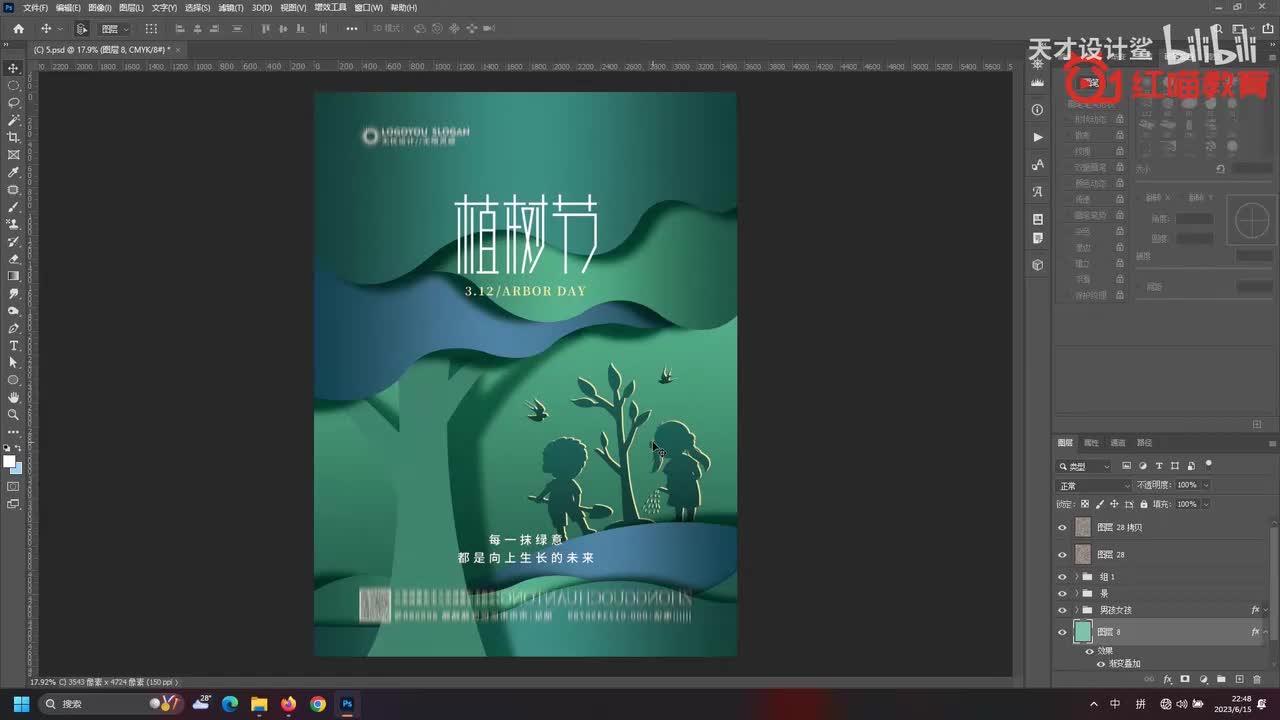Select the Magic Wand tool
The image size is (1280, 720).
tap(14, 120)
